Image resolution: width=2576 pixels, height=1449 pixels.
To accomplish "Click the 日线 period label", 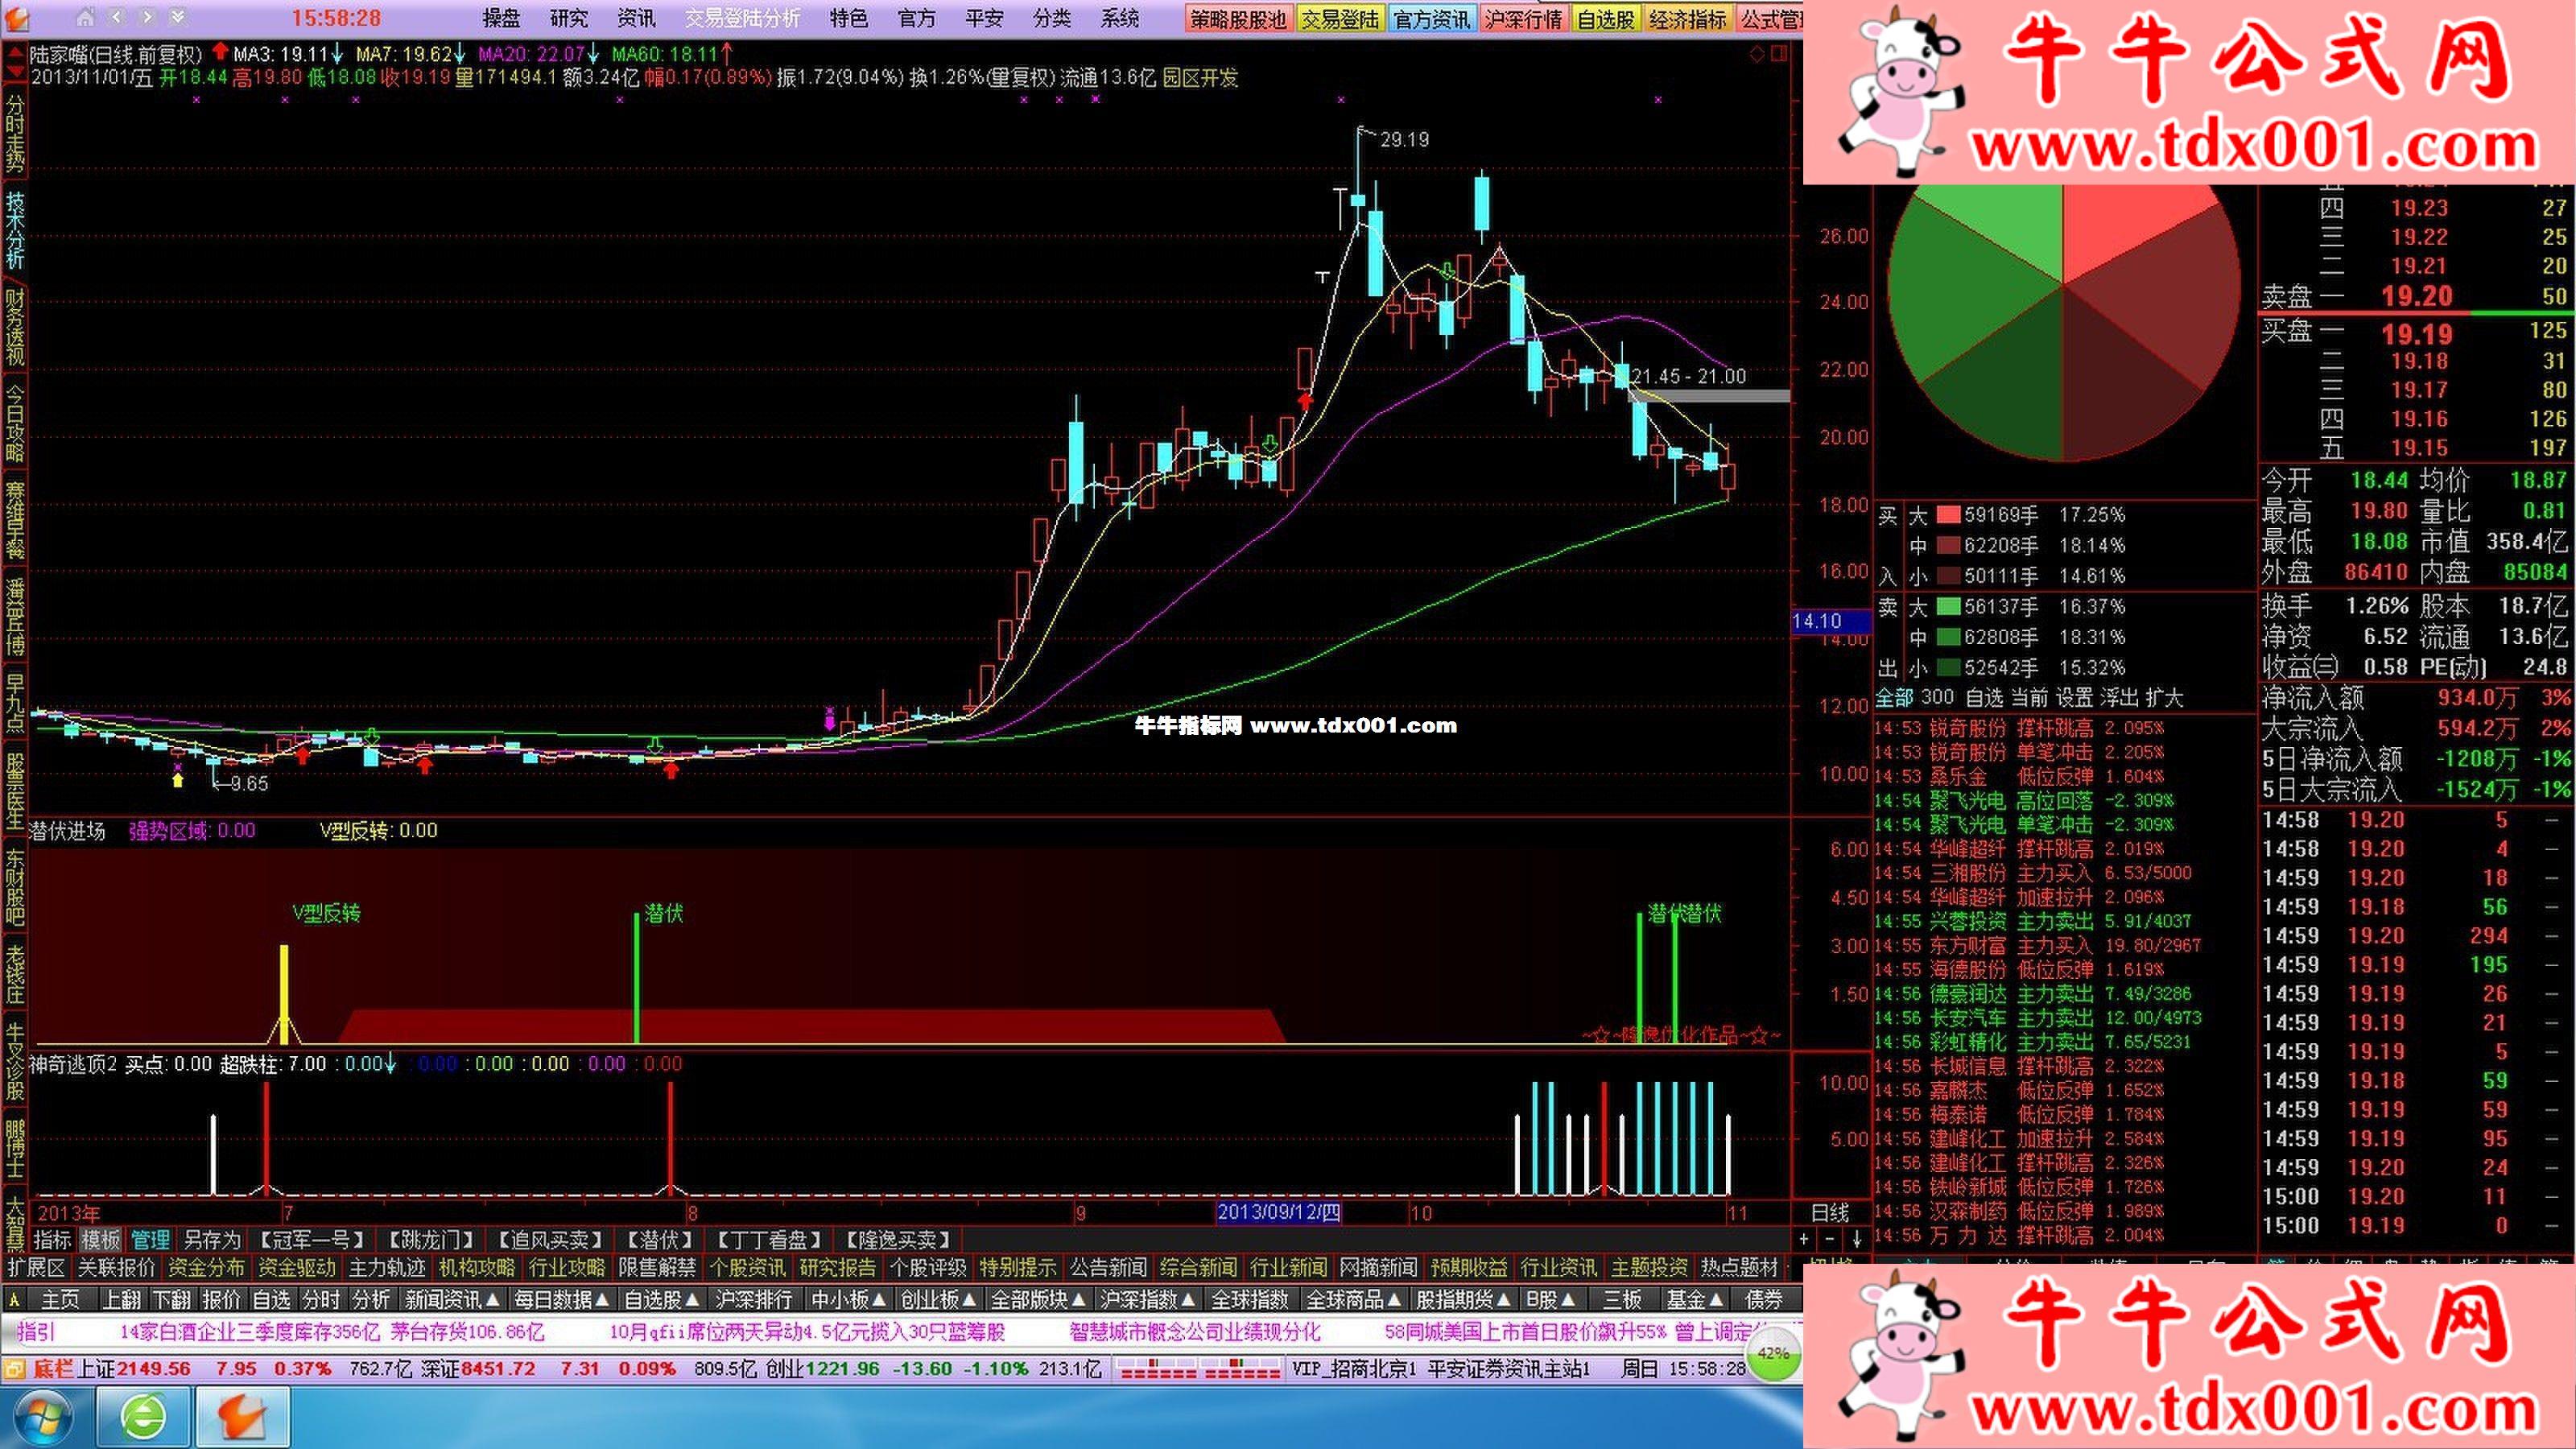I will pos(1830,1212).
